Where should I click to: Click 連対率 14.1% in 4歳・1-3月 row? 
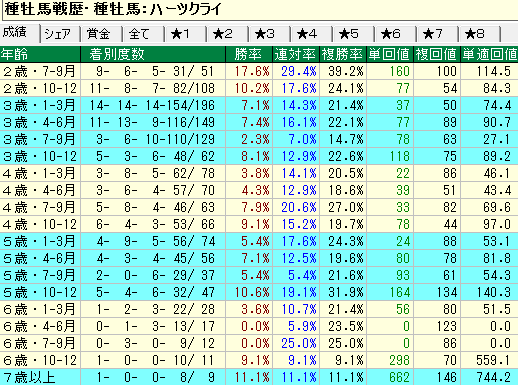(x=296, y=173)
